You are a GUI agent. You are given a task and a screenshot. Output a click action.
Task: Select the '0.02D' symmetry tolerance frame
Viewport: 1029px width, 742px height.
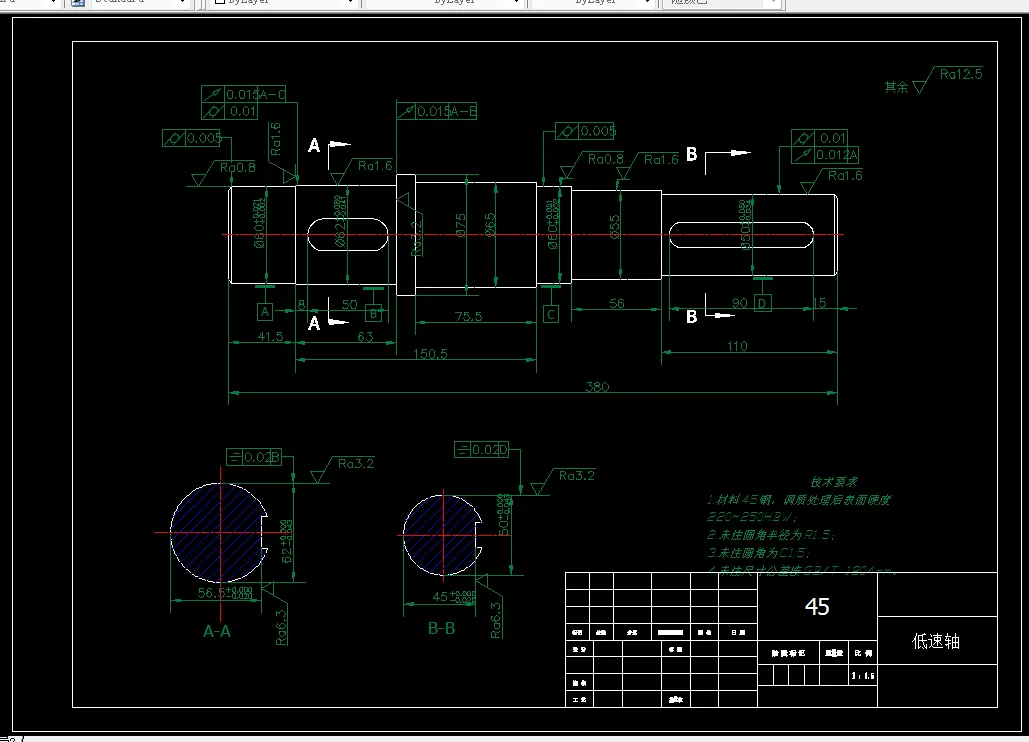tap(482, 449)
